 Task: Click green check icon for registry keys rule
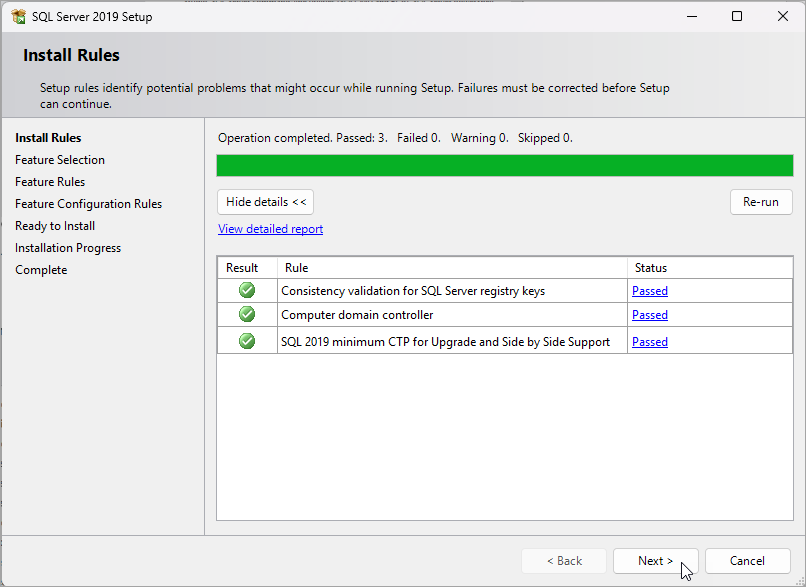click(x=247, y=290)
